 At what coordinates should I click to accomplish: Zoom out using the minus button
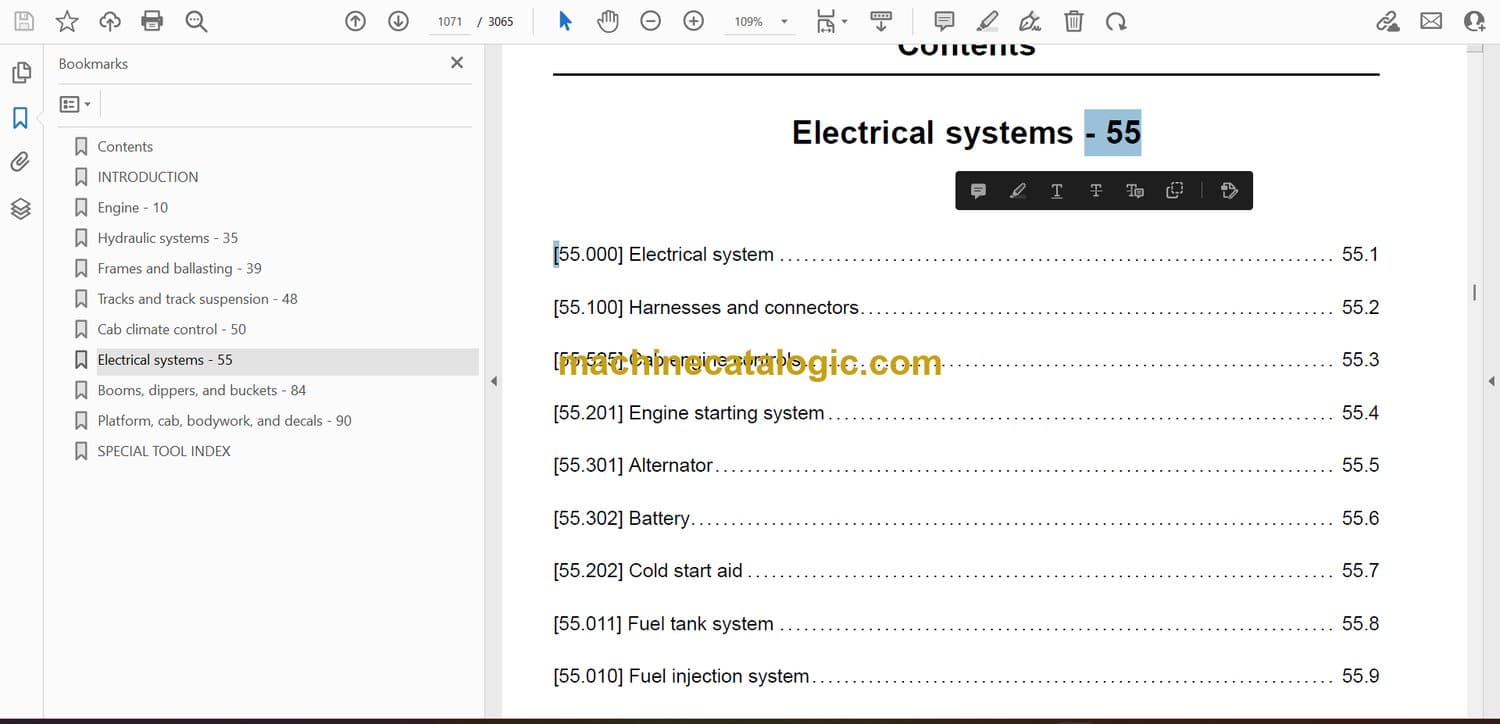coord(651,21)
